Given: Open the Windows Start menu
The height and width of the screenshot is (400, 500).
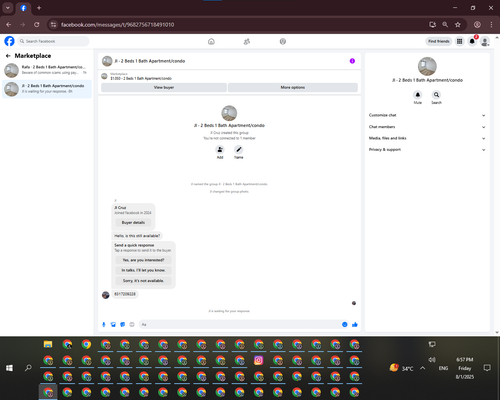Looking at the screenshot, I should point(9,368).
